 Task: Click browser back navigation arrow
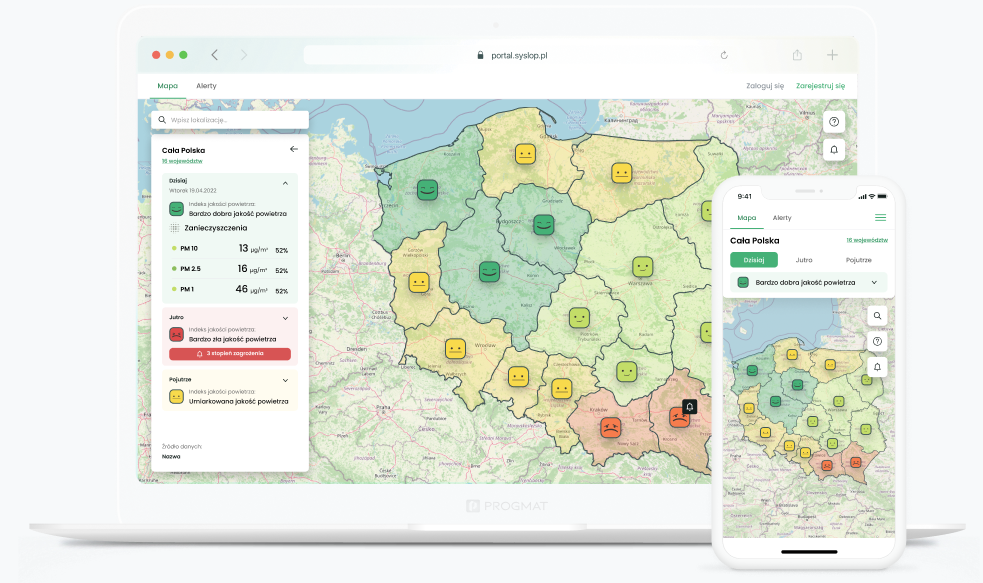pos(214,55)
